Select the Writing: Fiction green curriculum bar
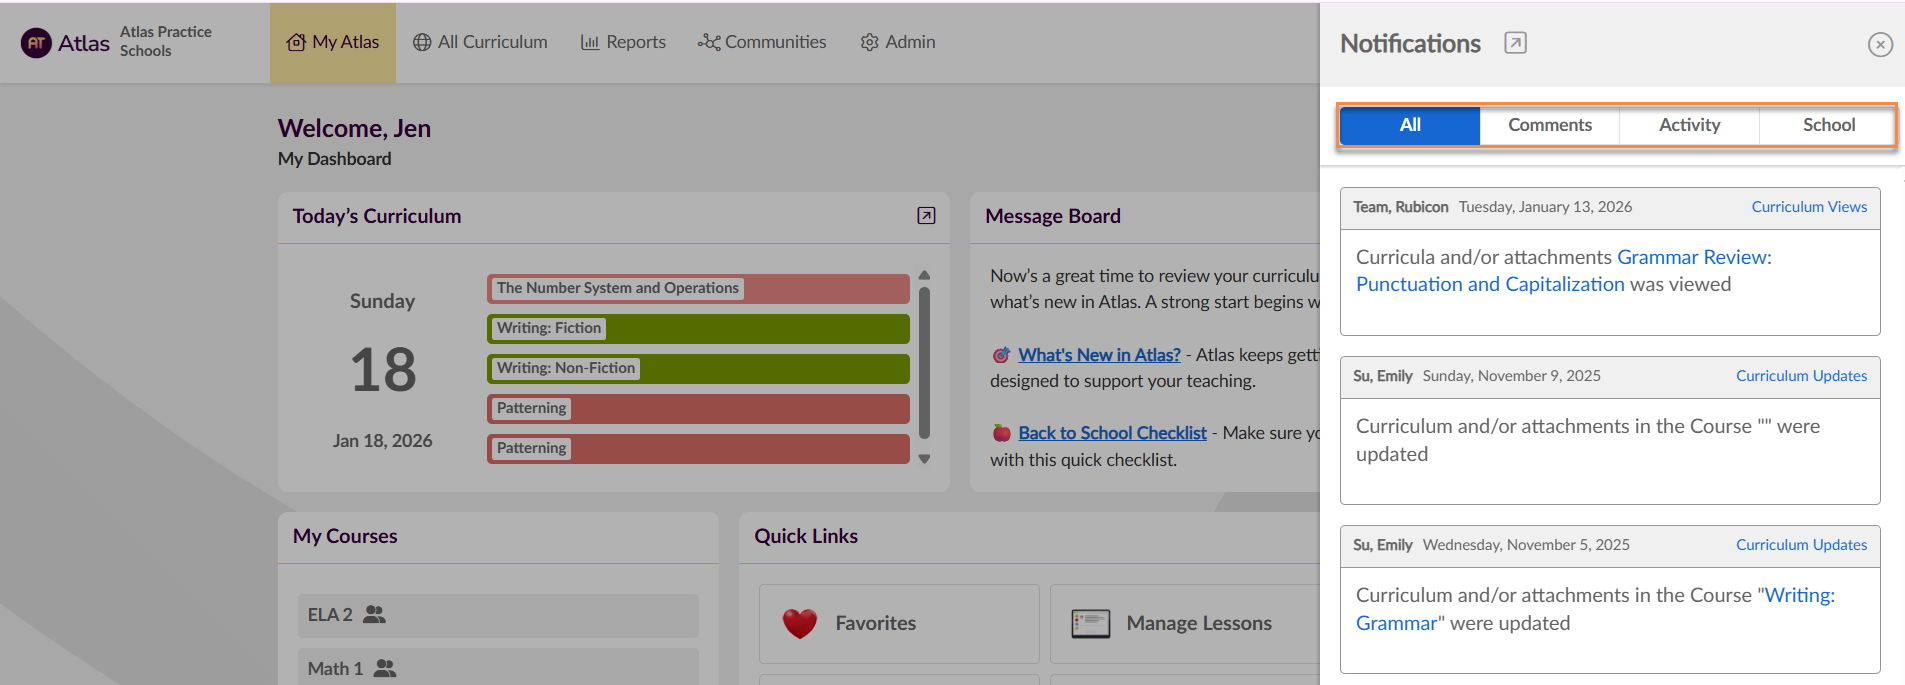Viewport: 1905px width, 685px height. [x=698, y=329]
